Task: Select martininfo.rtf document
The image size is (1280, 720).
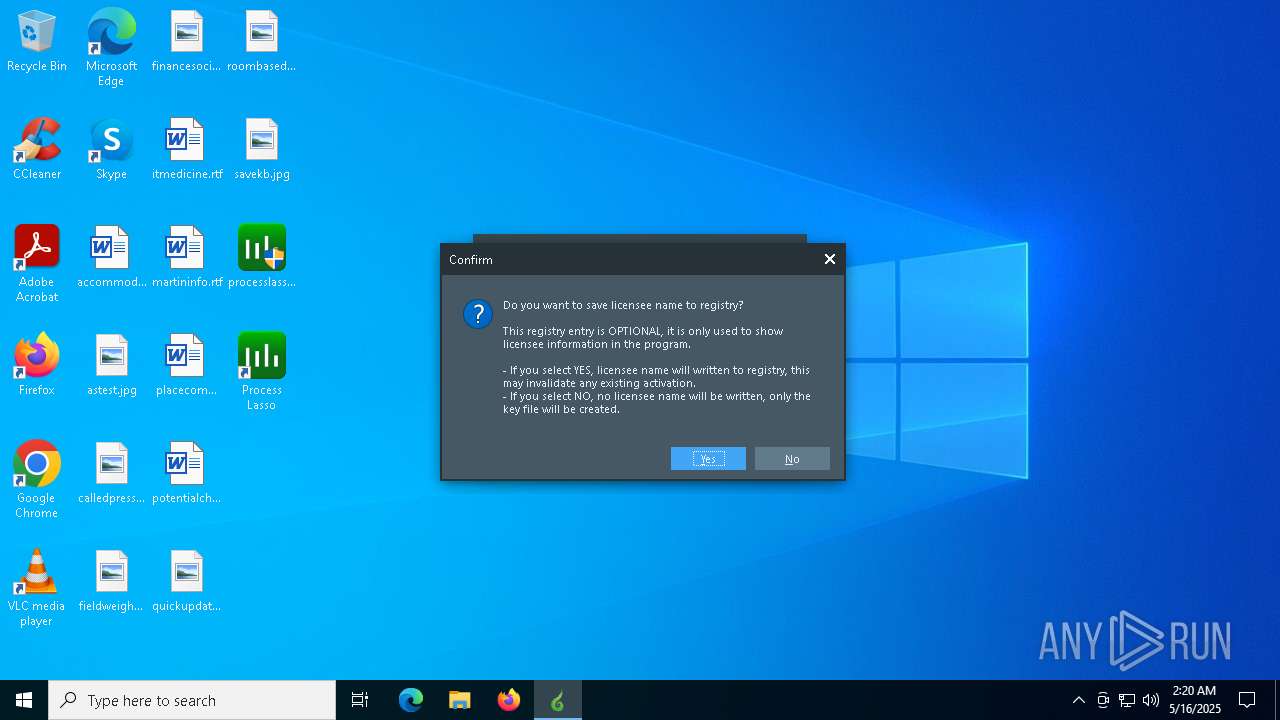Action: (186, 258)
